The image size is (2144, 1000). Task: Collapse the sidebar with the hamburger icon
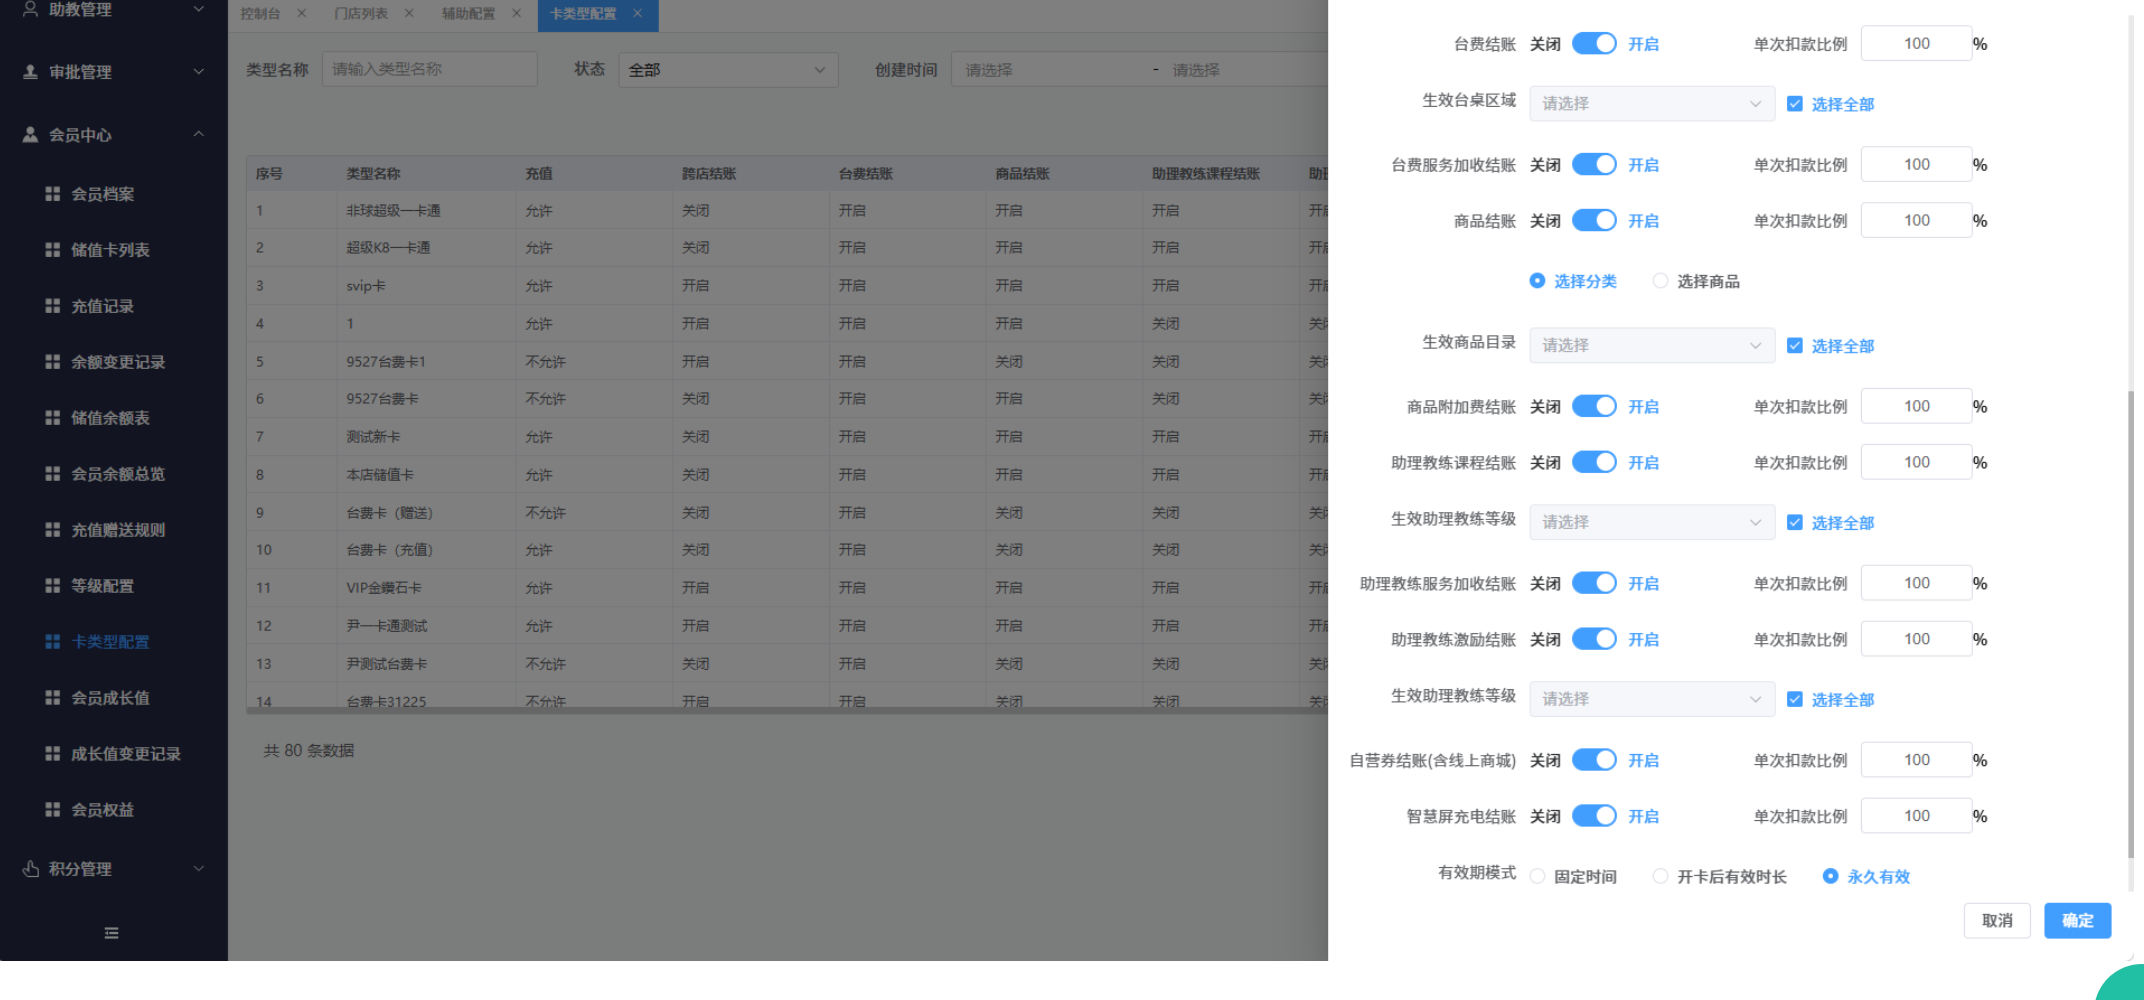(111, 933)
